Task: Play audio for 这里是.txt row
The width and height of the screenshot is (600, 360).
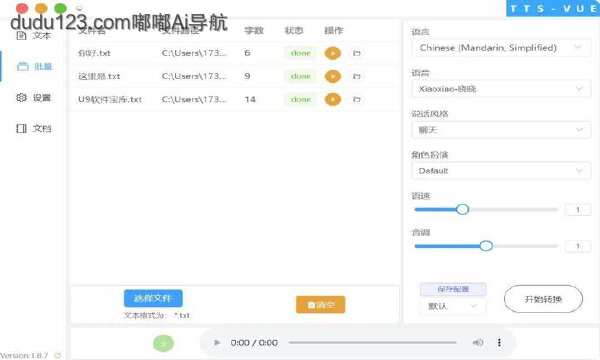Action: (333, 77)
